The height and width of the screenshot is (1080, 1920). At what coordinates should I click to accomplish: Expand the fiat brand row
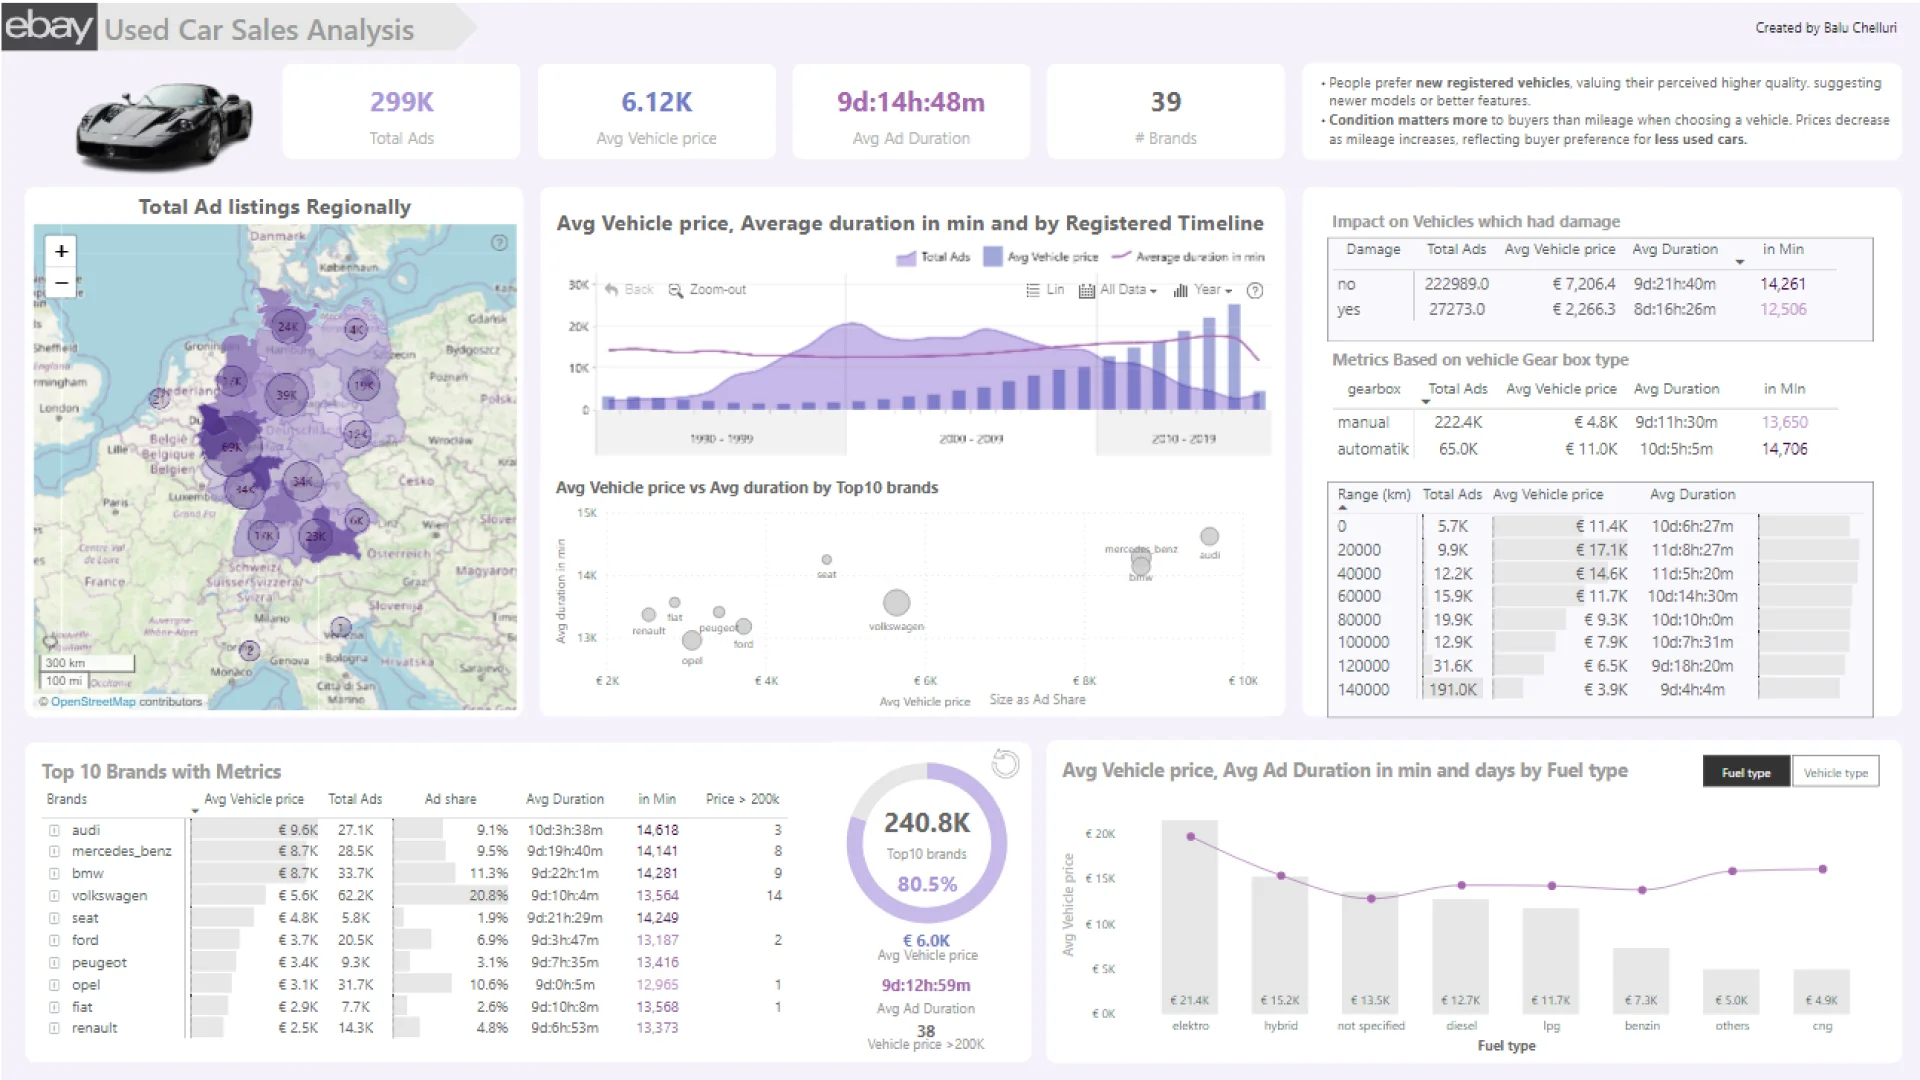(x=54, y=1007)
